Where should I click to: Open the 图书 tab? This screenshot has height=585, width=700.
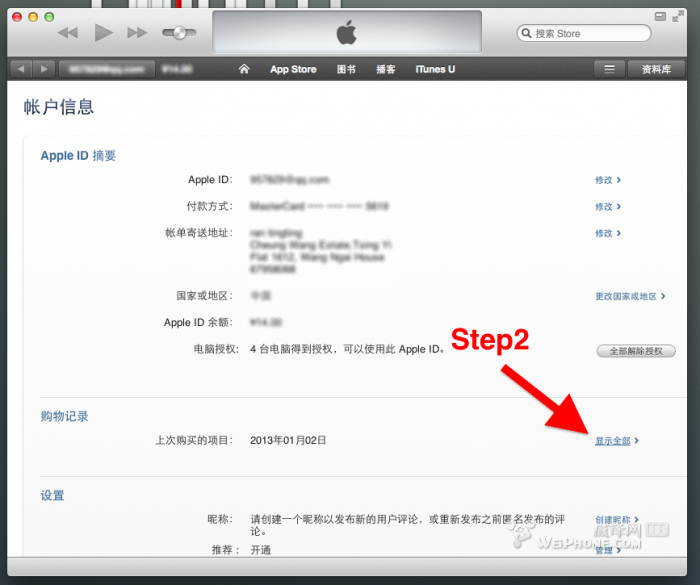(346, 69)
